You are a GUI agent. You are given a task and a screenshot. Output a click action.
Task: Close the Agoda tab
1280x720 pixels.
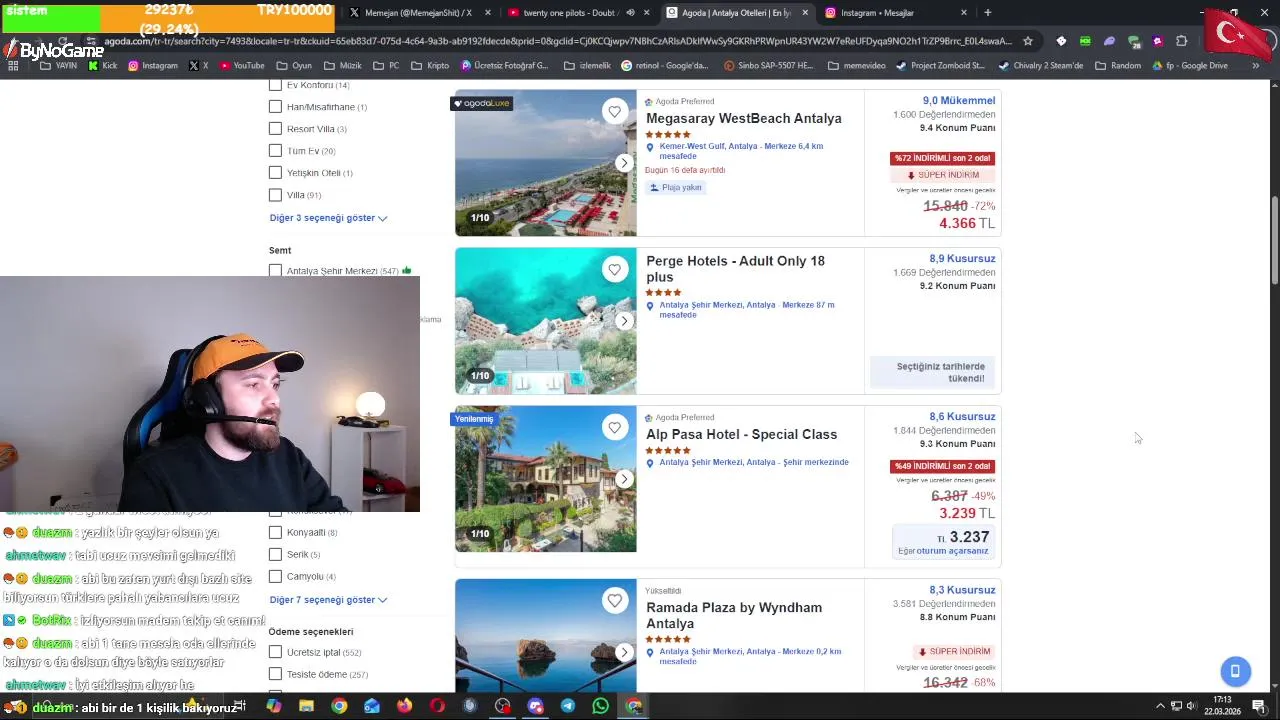point(805,13)
